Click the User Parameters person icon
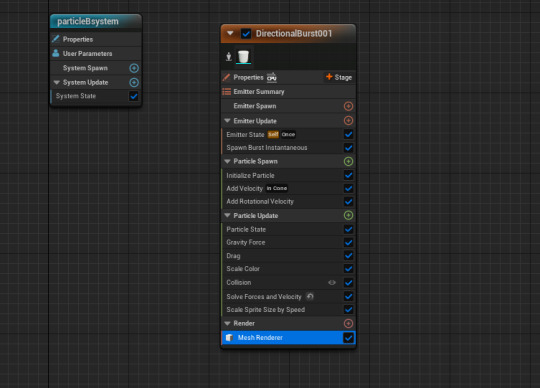 [55, 53]
